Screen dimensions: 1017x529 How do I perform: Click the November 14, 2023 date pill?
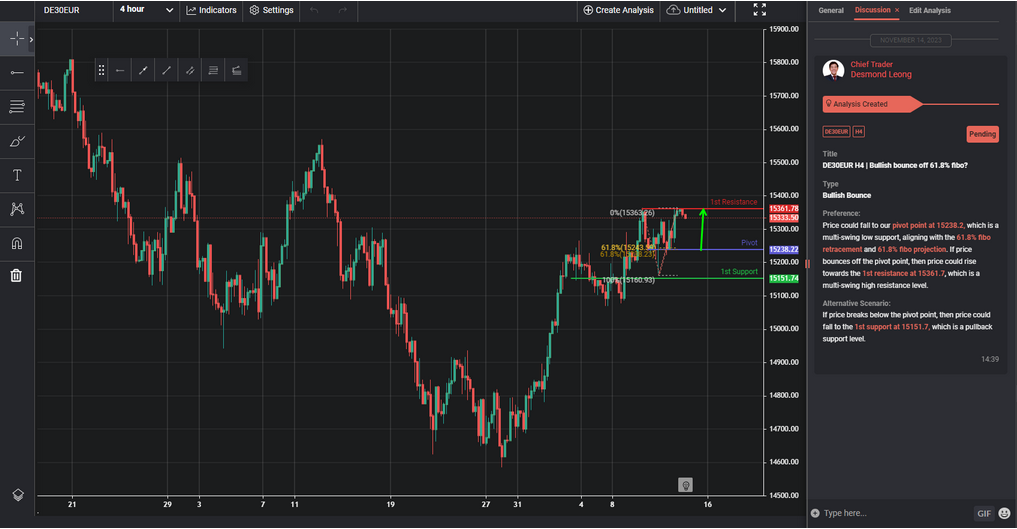coord(911,40)
